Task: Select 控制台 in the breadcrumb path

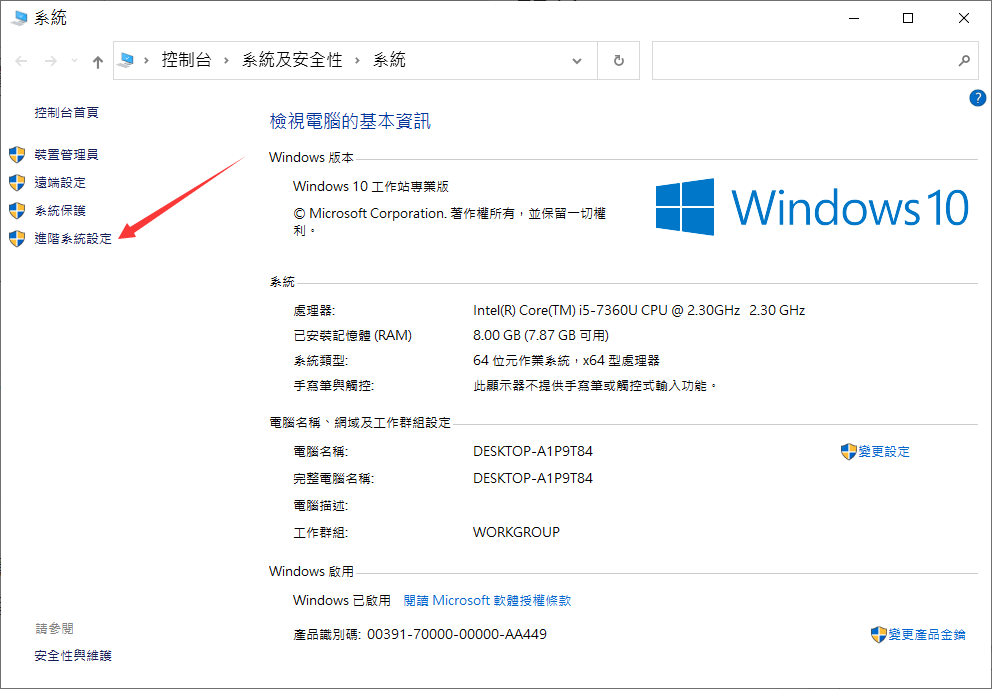Action: [x=186, y=60]
